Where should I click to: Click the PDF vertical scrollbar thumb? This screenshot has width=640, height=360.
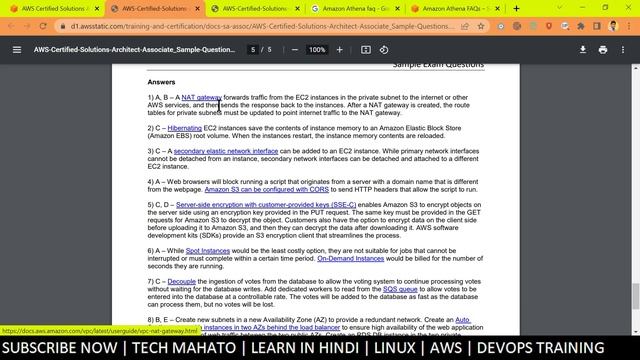tap(636, 296)
